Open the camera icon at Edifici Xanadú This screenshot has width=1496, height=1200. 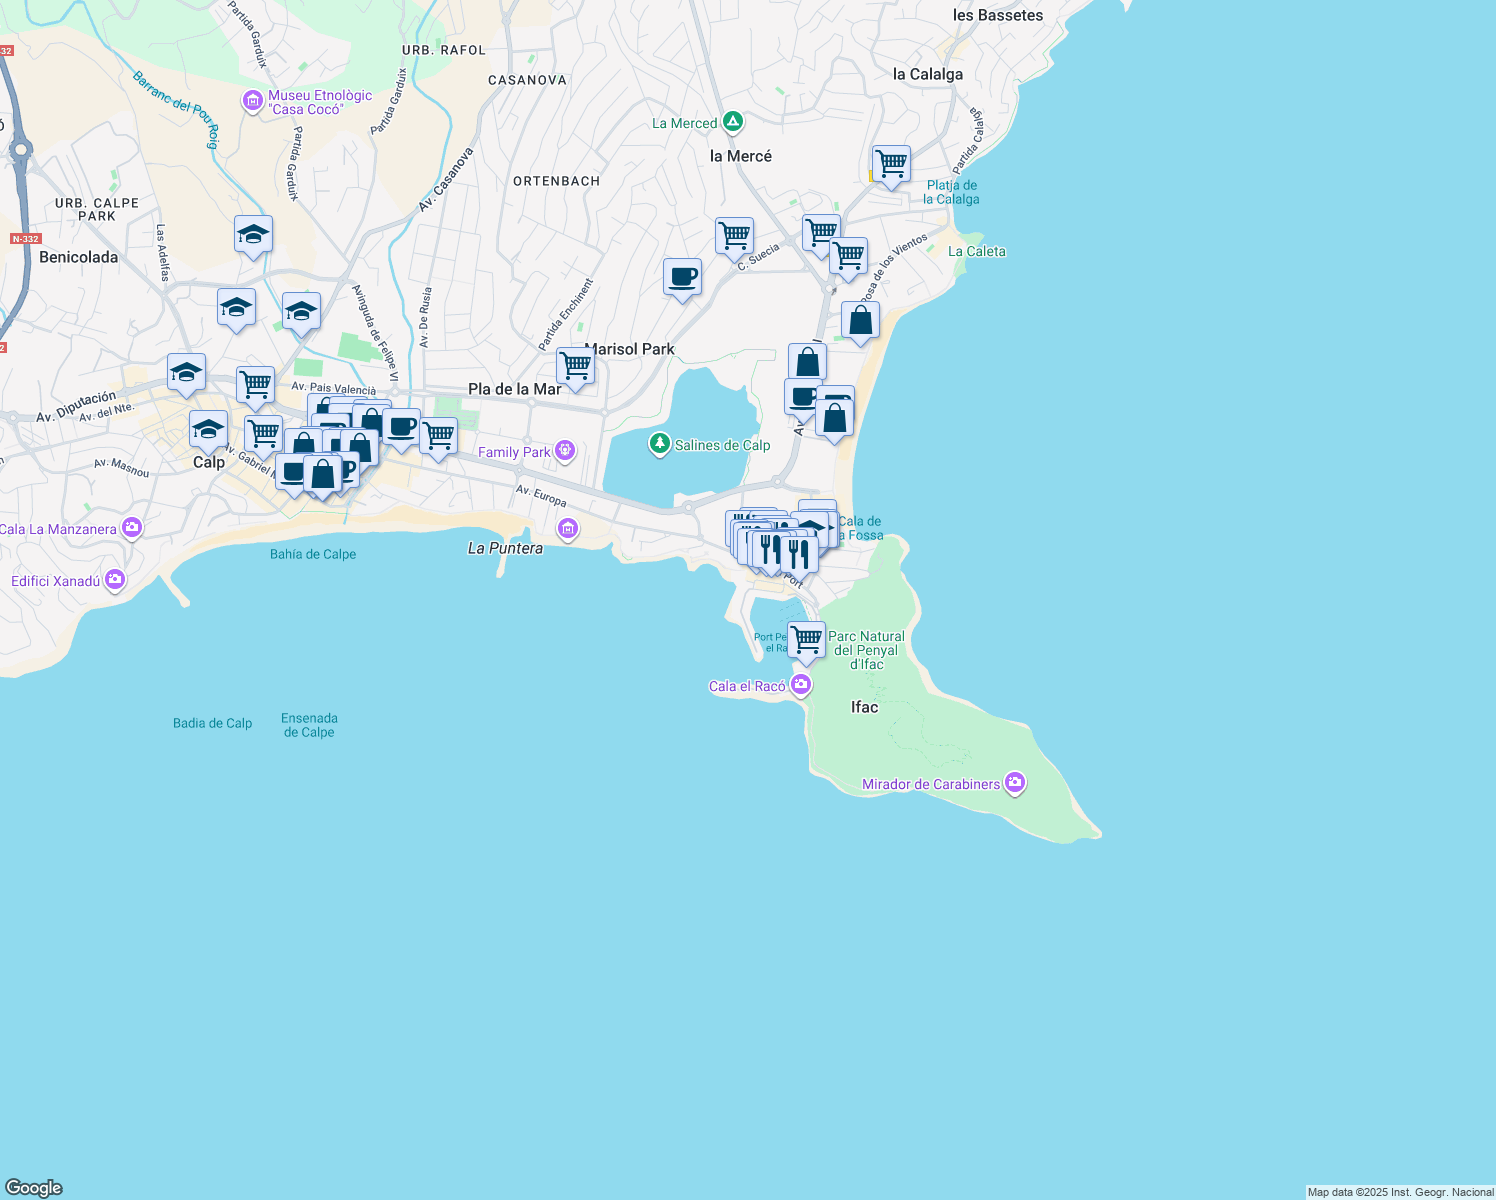coord(114,578)
